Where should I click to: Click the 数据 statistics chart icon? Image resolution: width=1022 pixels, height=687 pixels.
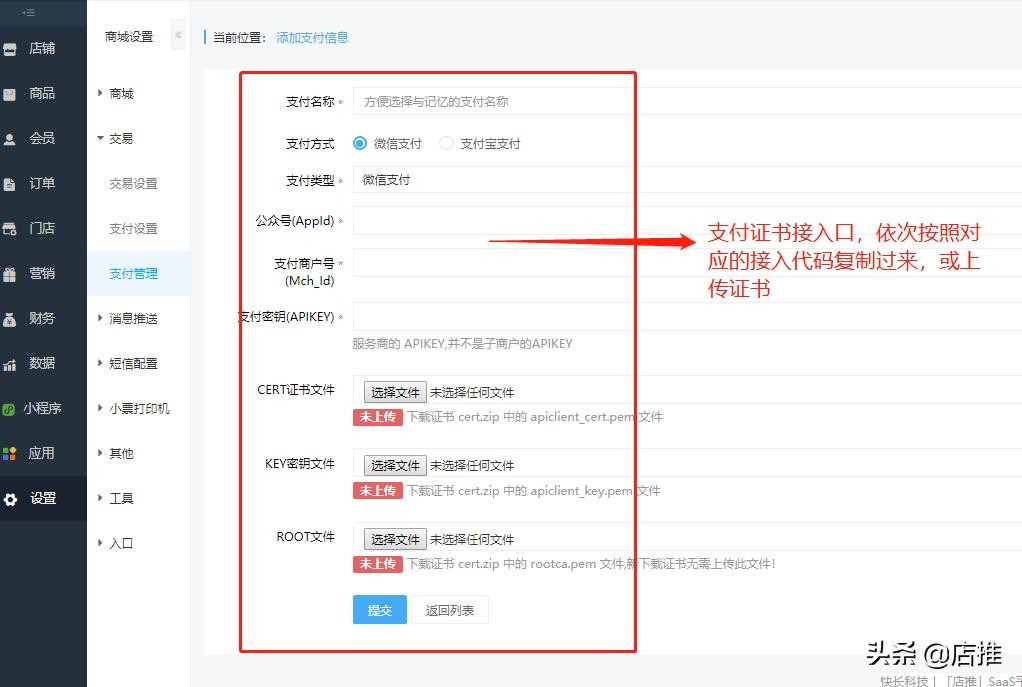pyautogui.click(x=10, y=364)
